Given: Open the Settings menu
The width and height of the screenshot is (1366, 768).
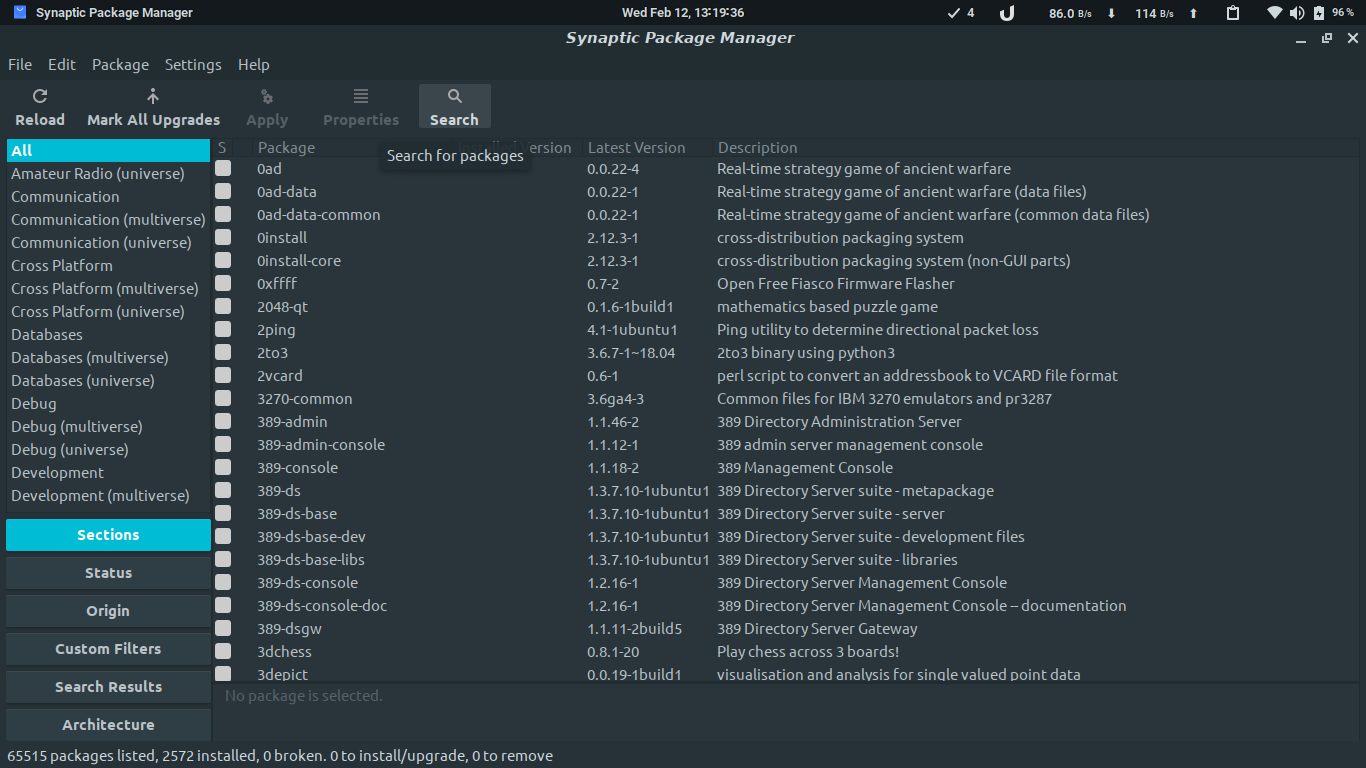Looking at the screenshot, I should 193,64.
